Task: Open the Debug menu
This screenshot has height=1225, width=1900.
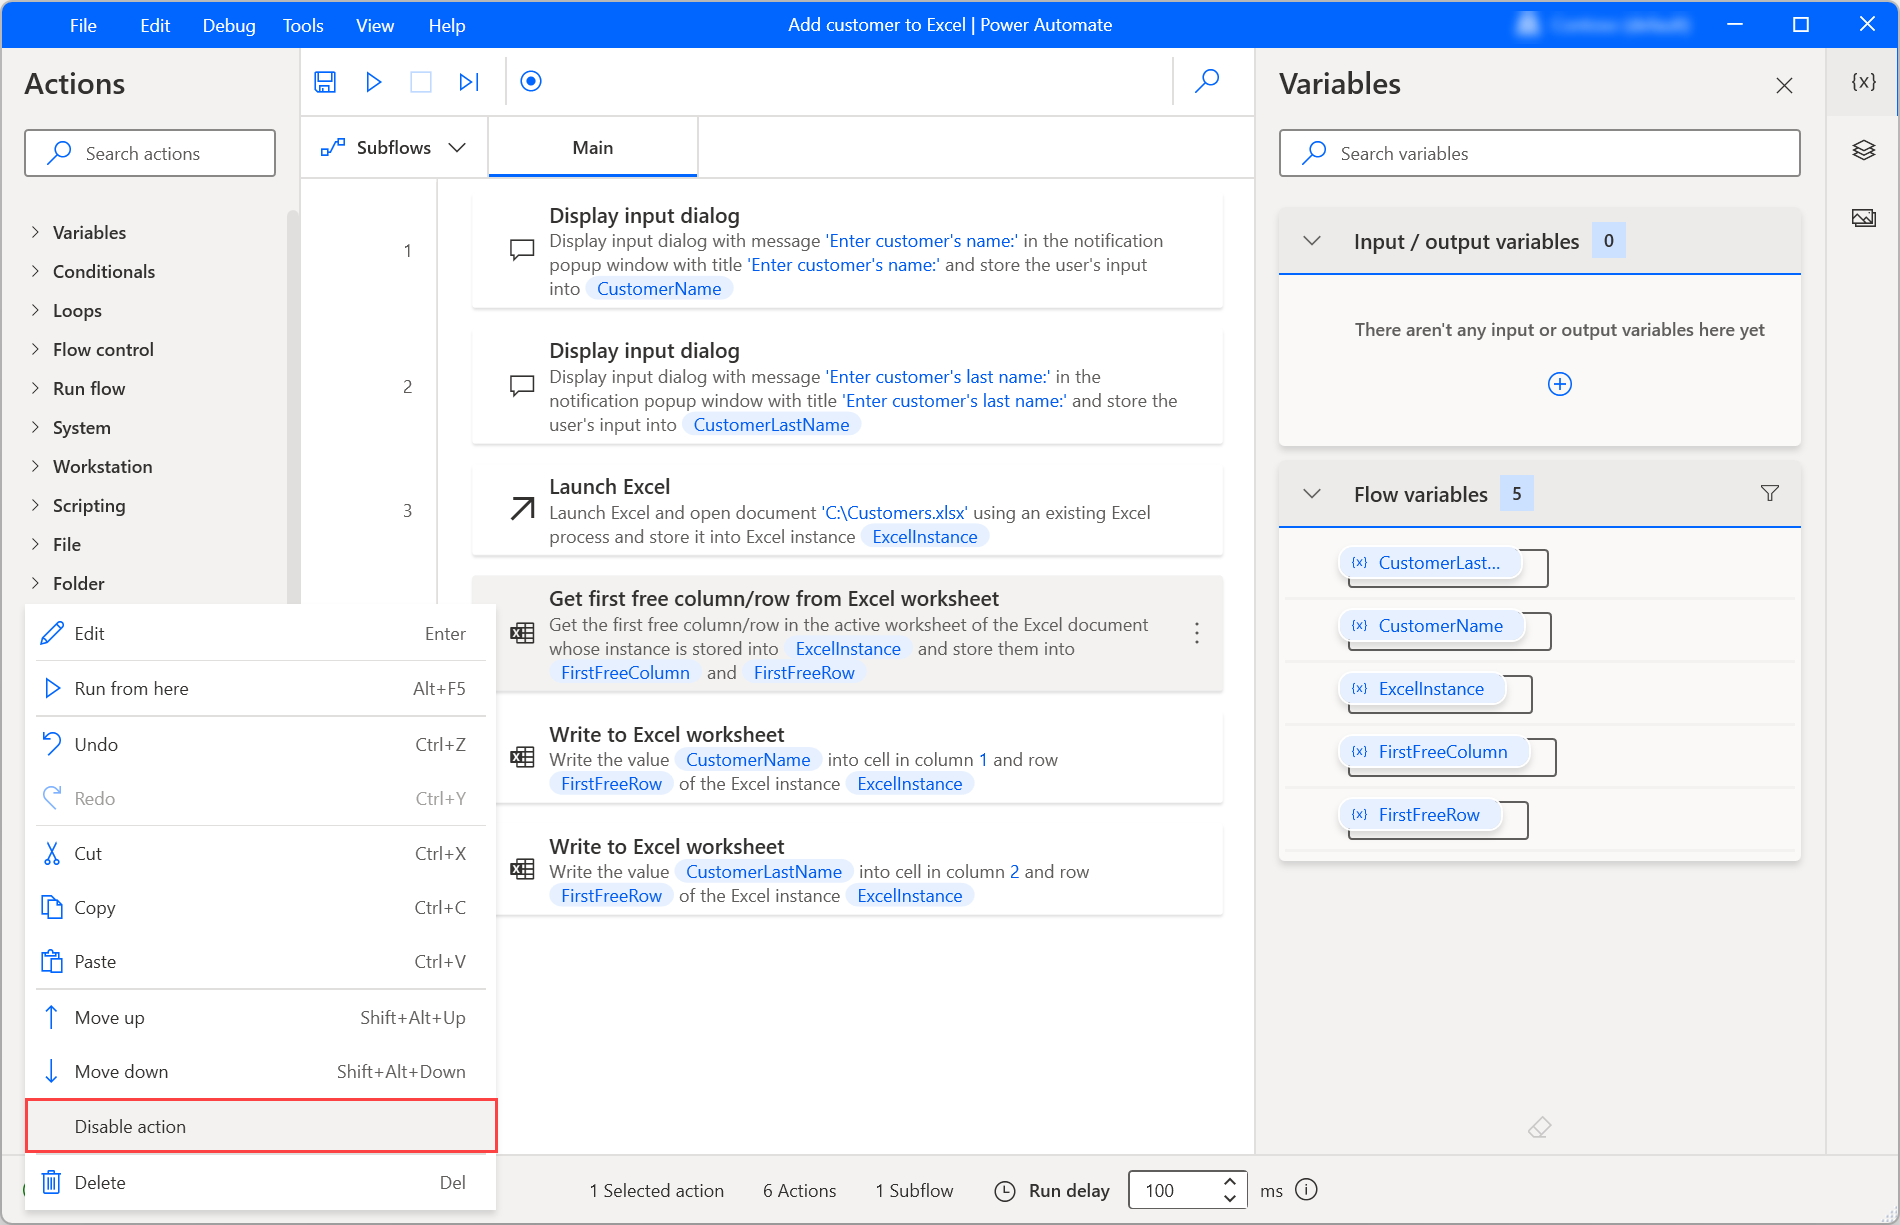Action: tap(229, 25)
